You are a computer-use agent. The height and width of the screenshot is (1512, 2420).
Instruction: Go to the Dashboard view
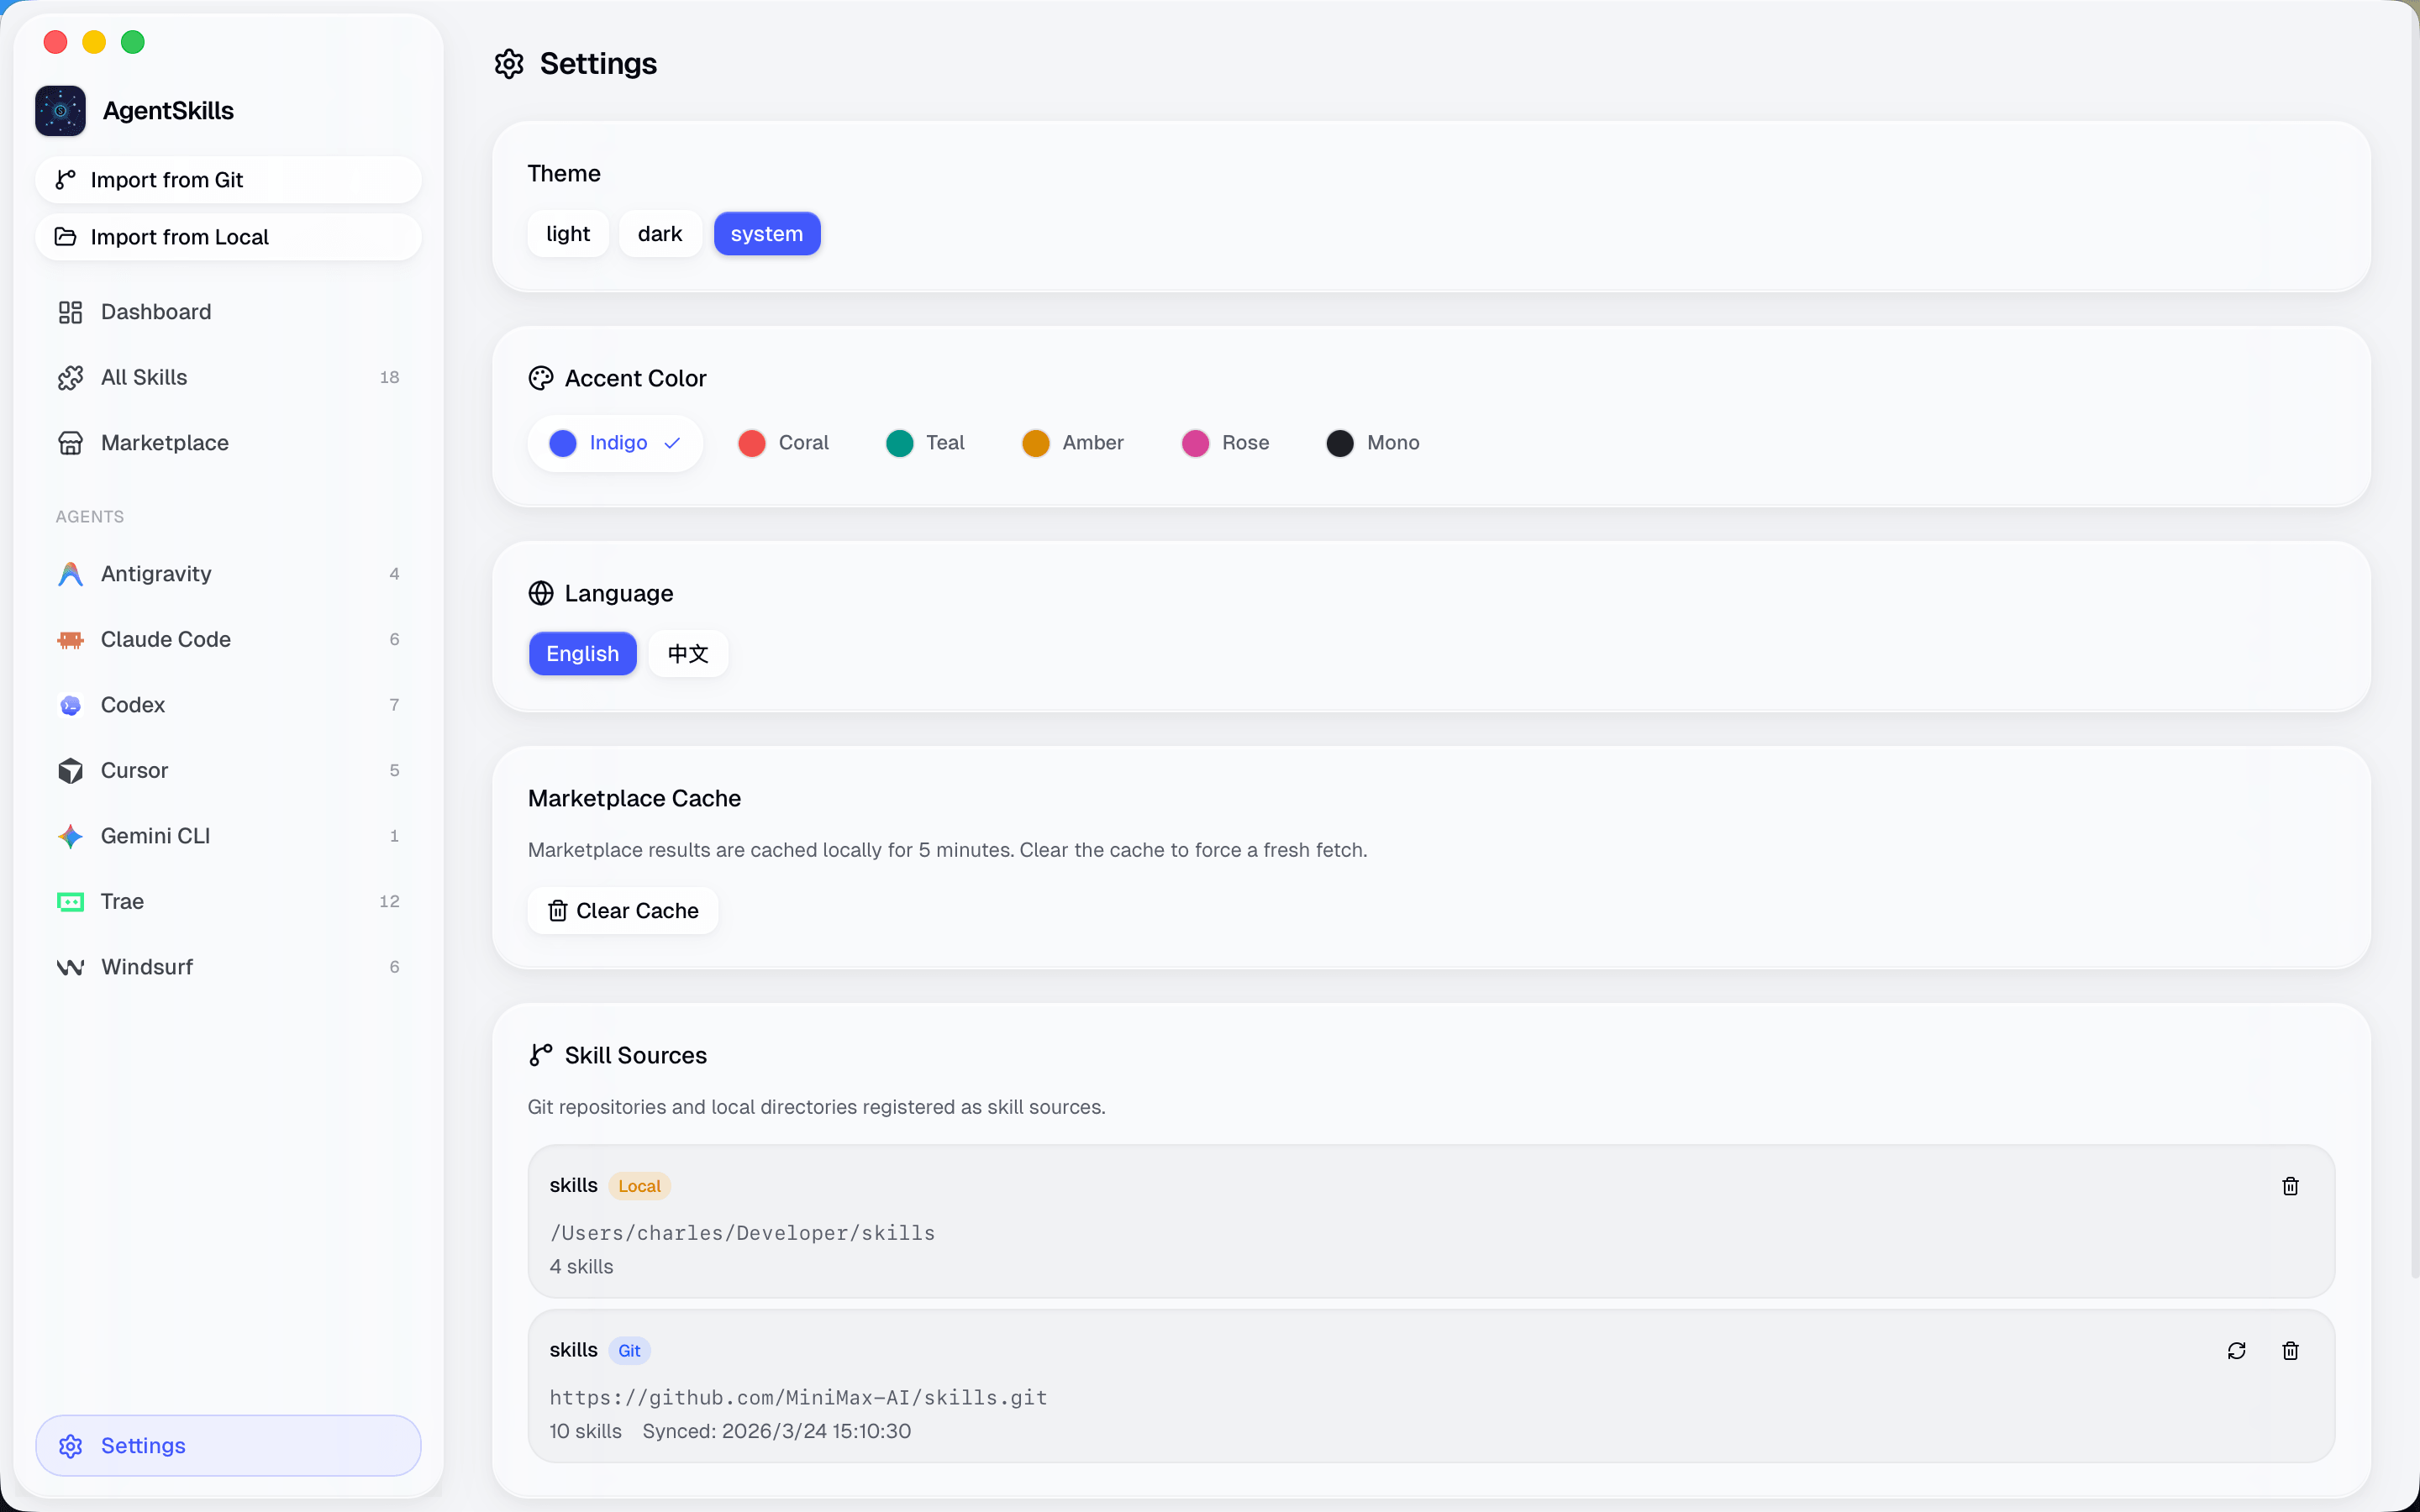tap(155, 311)
